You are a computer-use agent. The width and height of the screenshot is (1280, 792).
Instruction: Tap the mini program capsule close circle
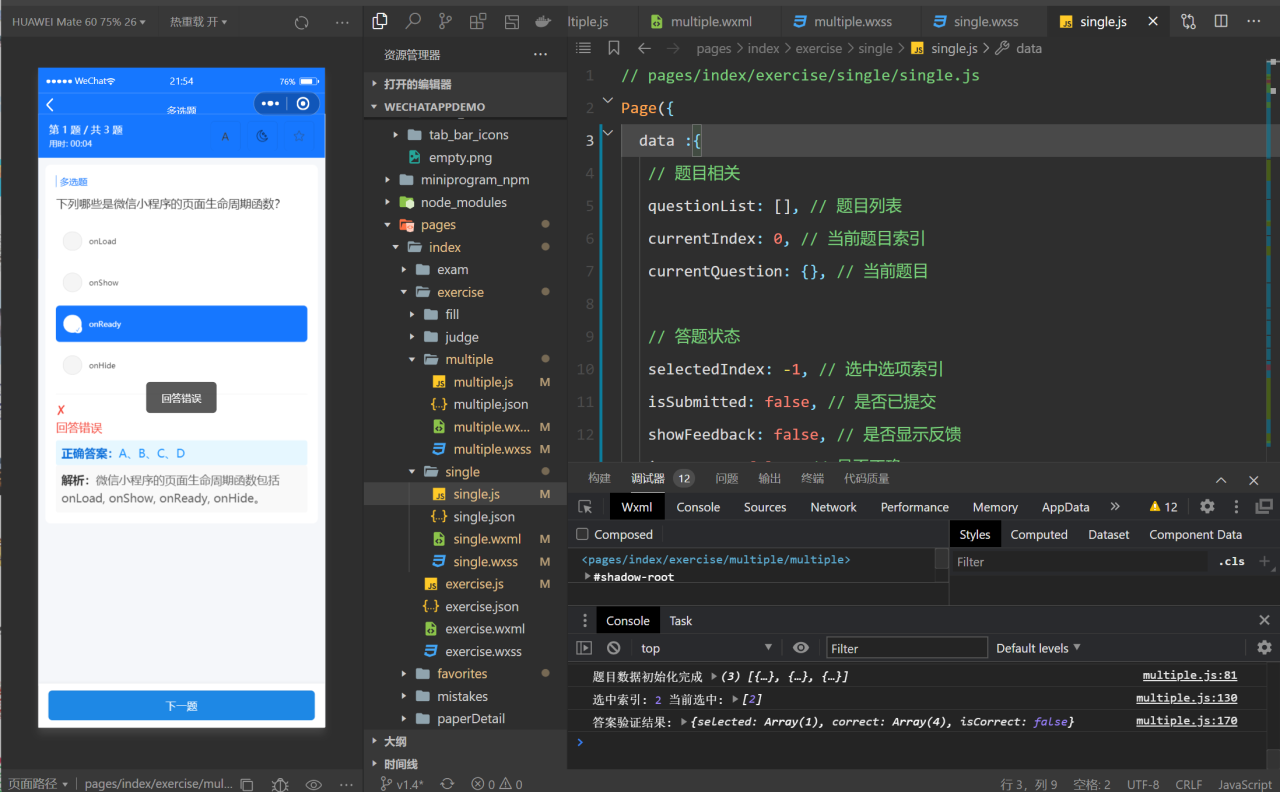point(303,103)
